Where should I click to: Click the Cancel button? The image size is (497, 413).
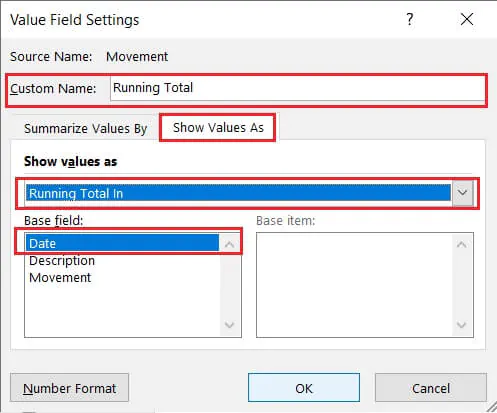(x=431, y=388)
